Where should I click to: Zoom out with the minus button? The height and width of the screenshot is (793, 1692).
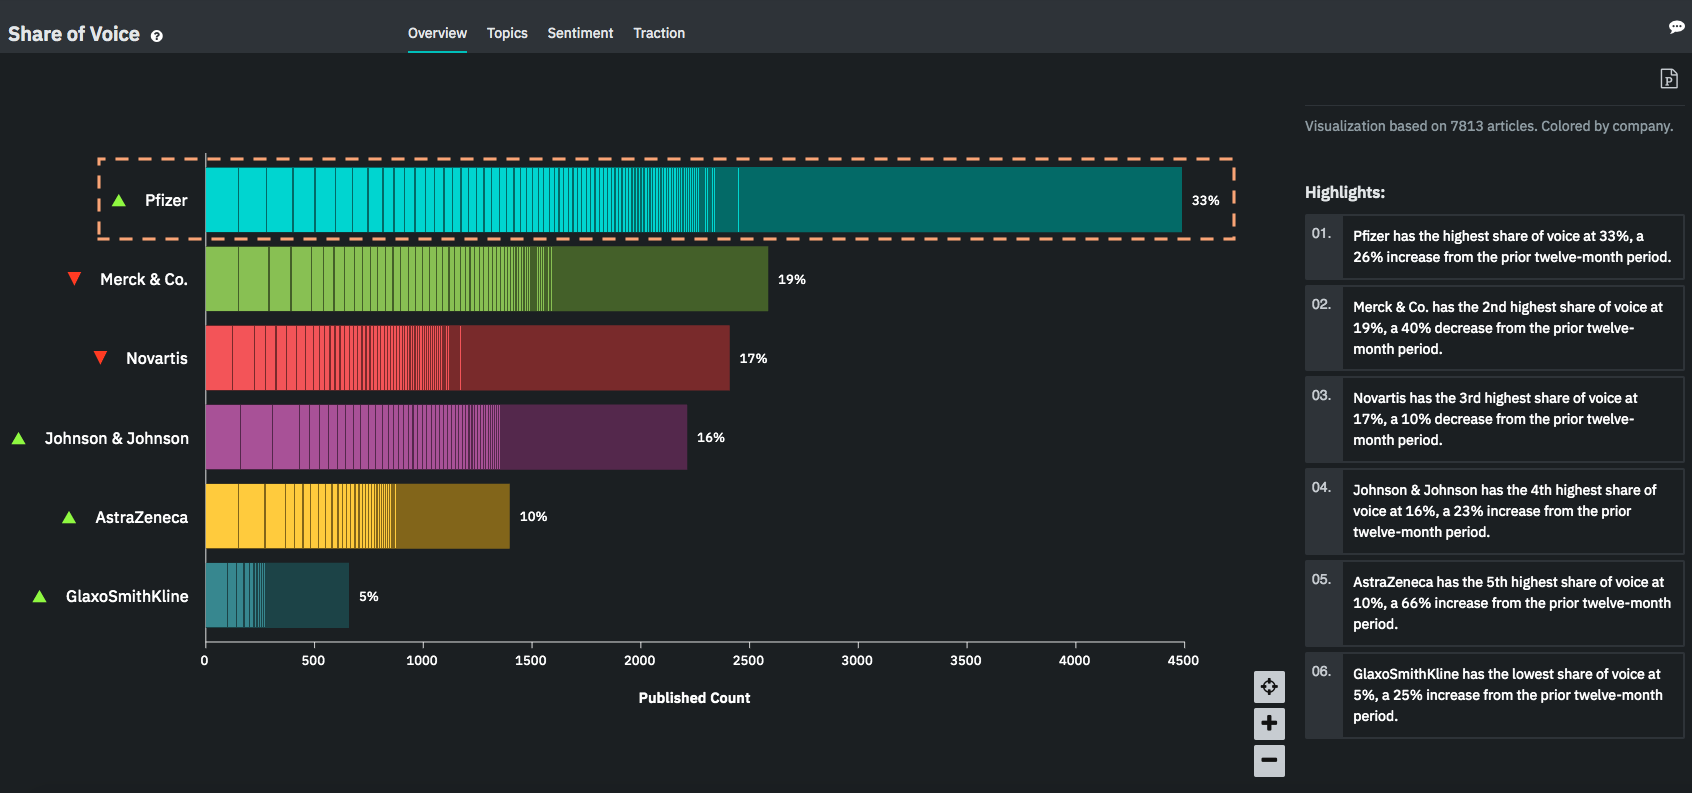pos(1269,760)
